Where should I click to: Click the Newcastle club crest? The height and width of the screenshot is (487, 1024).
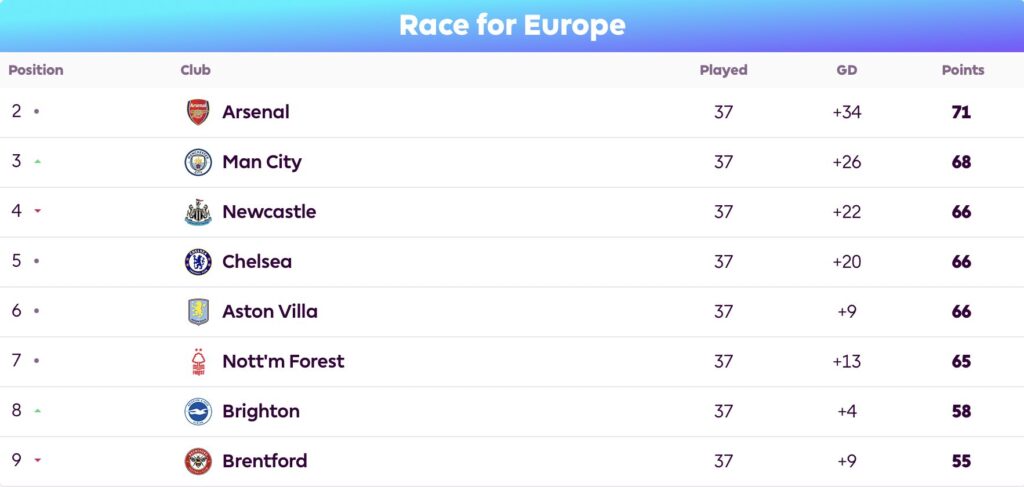click(x=198, y=212)
